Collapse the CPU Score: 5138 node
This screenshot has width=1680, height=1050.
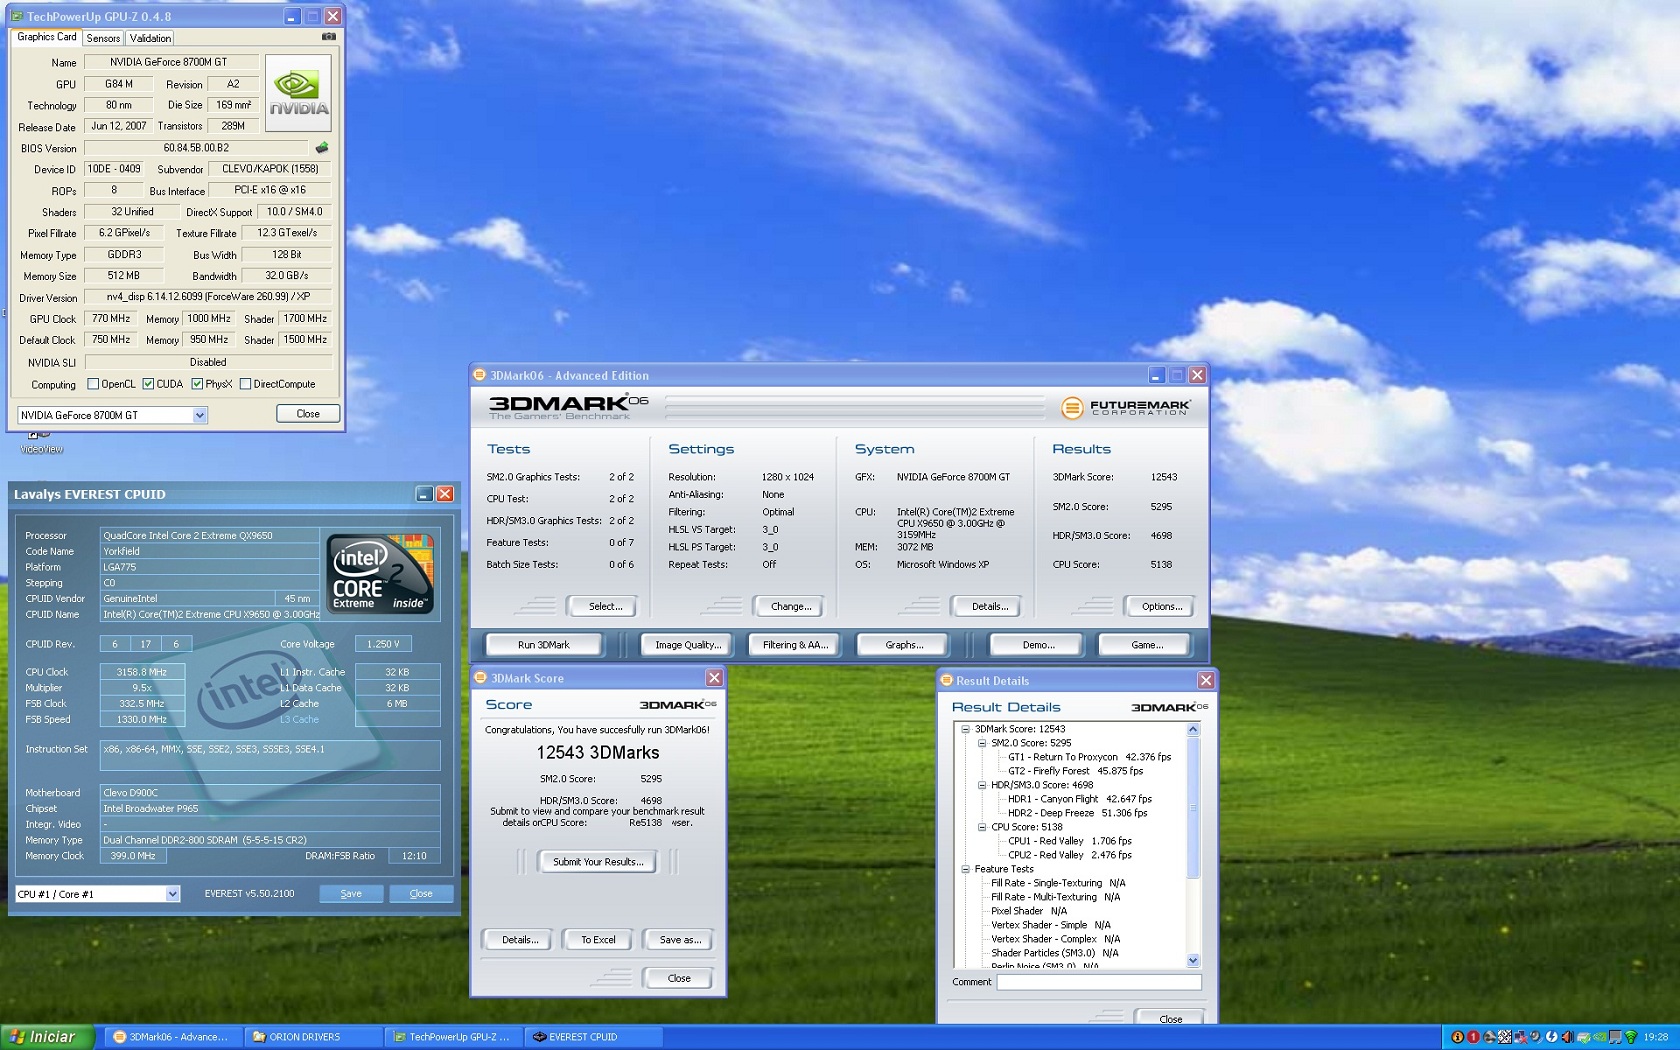[982, 827]
